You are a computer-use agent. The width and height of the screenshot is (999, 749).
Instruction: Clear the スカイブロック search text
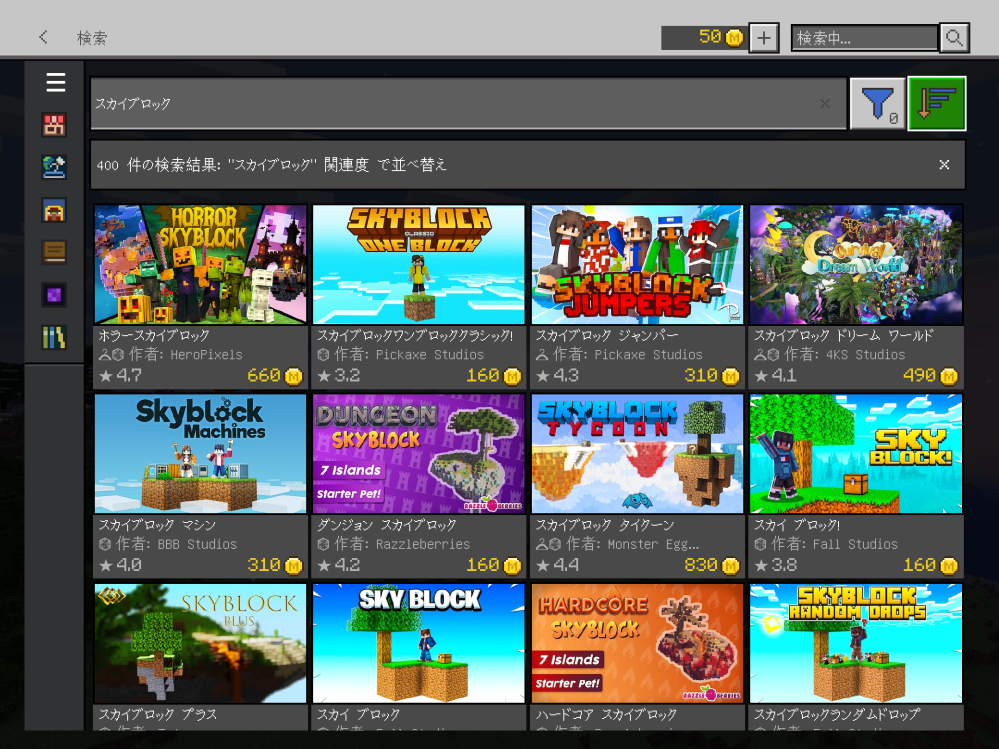pyautogui.click(x=825, y=103)
